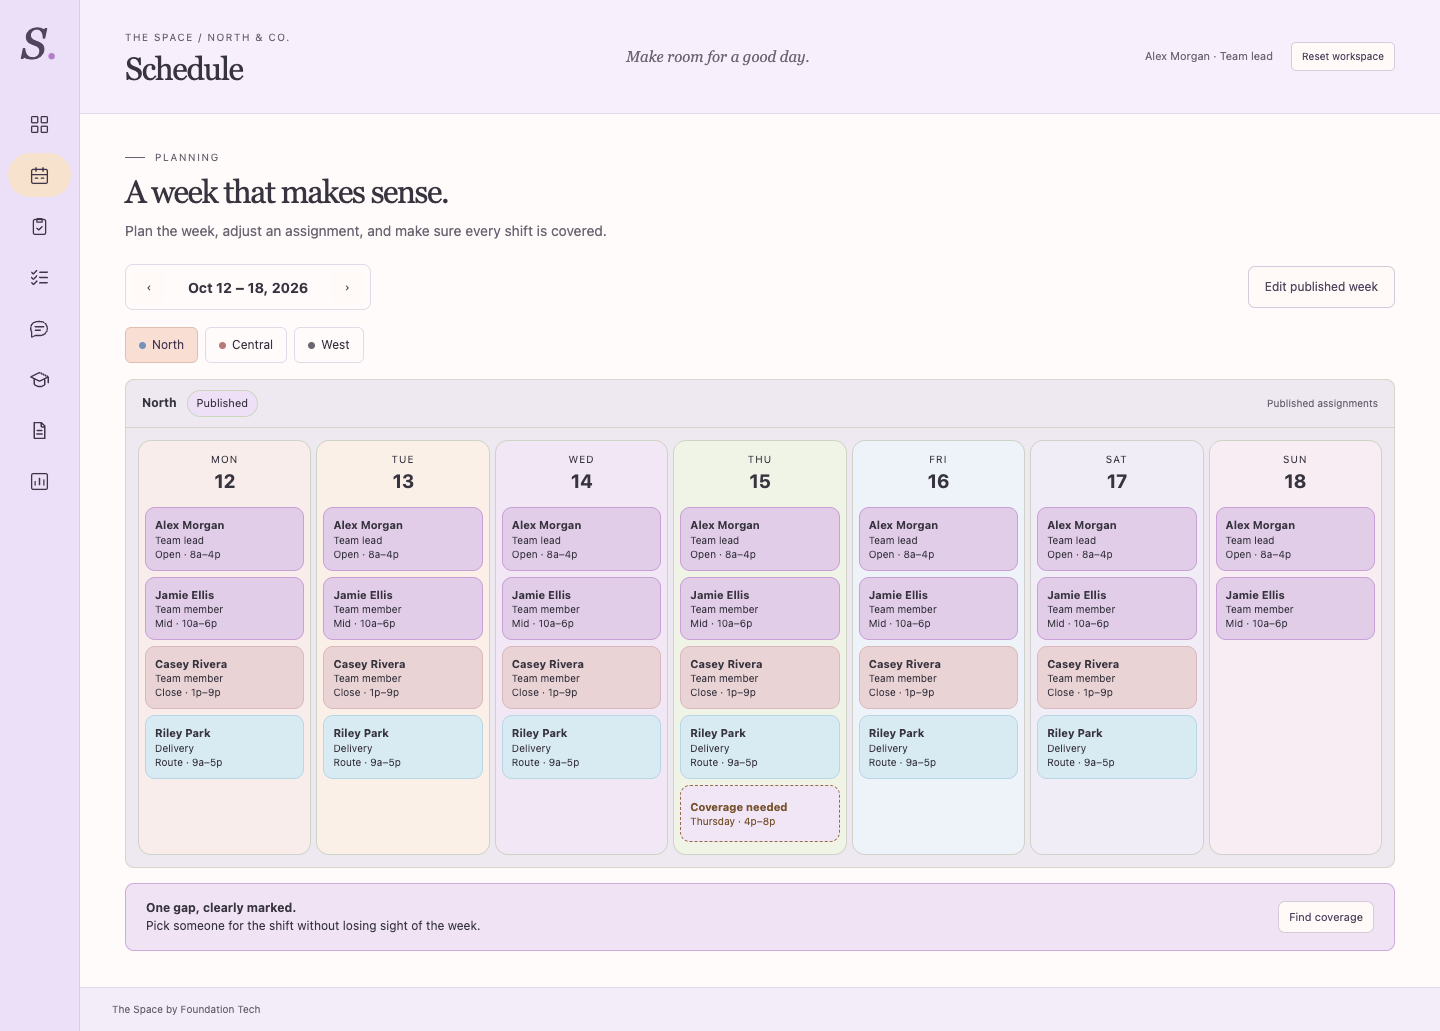Click Edit published week button
This screenshot has height=1031, width=1440.
point(1321,287)
